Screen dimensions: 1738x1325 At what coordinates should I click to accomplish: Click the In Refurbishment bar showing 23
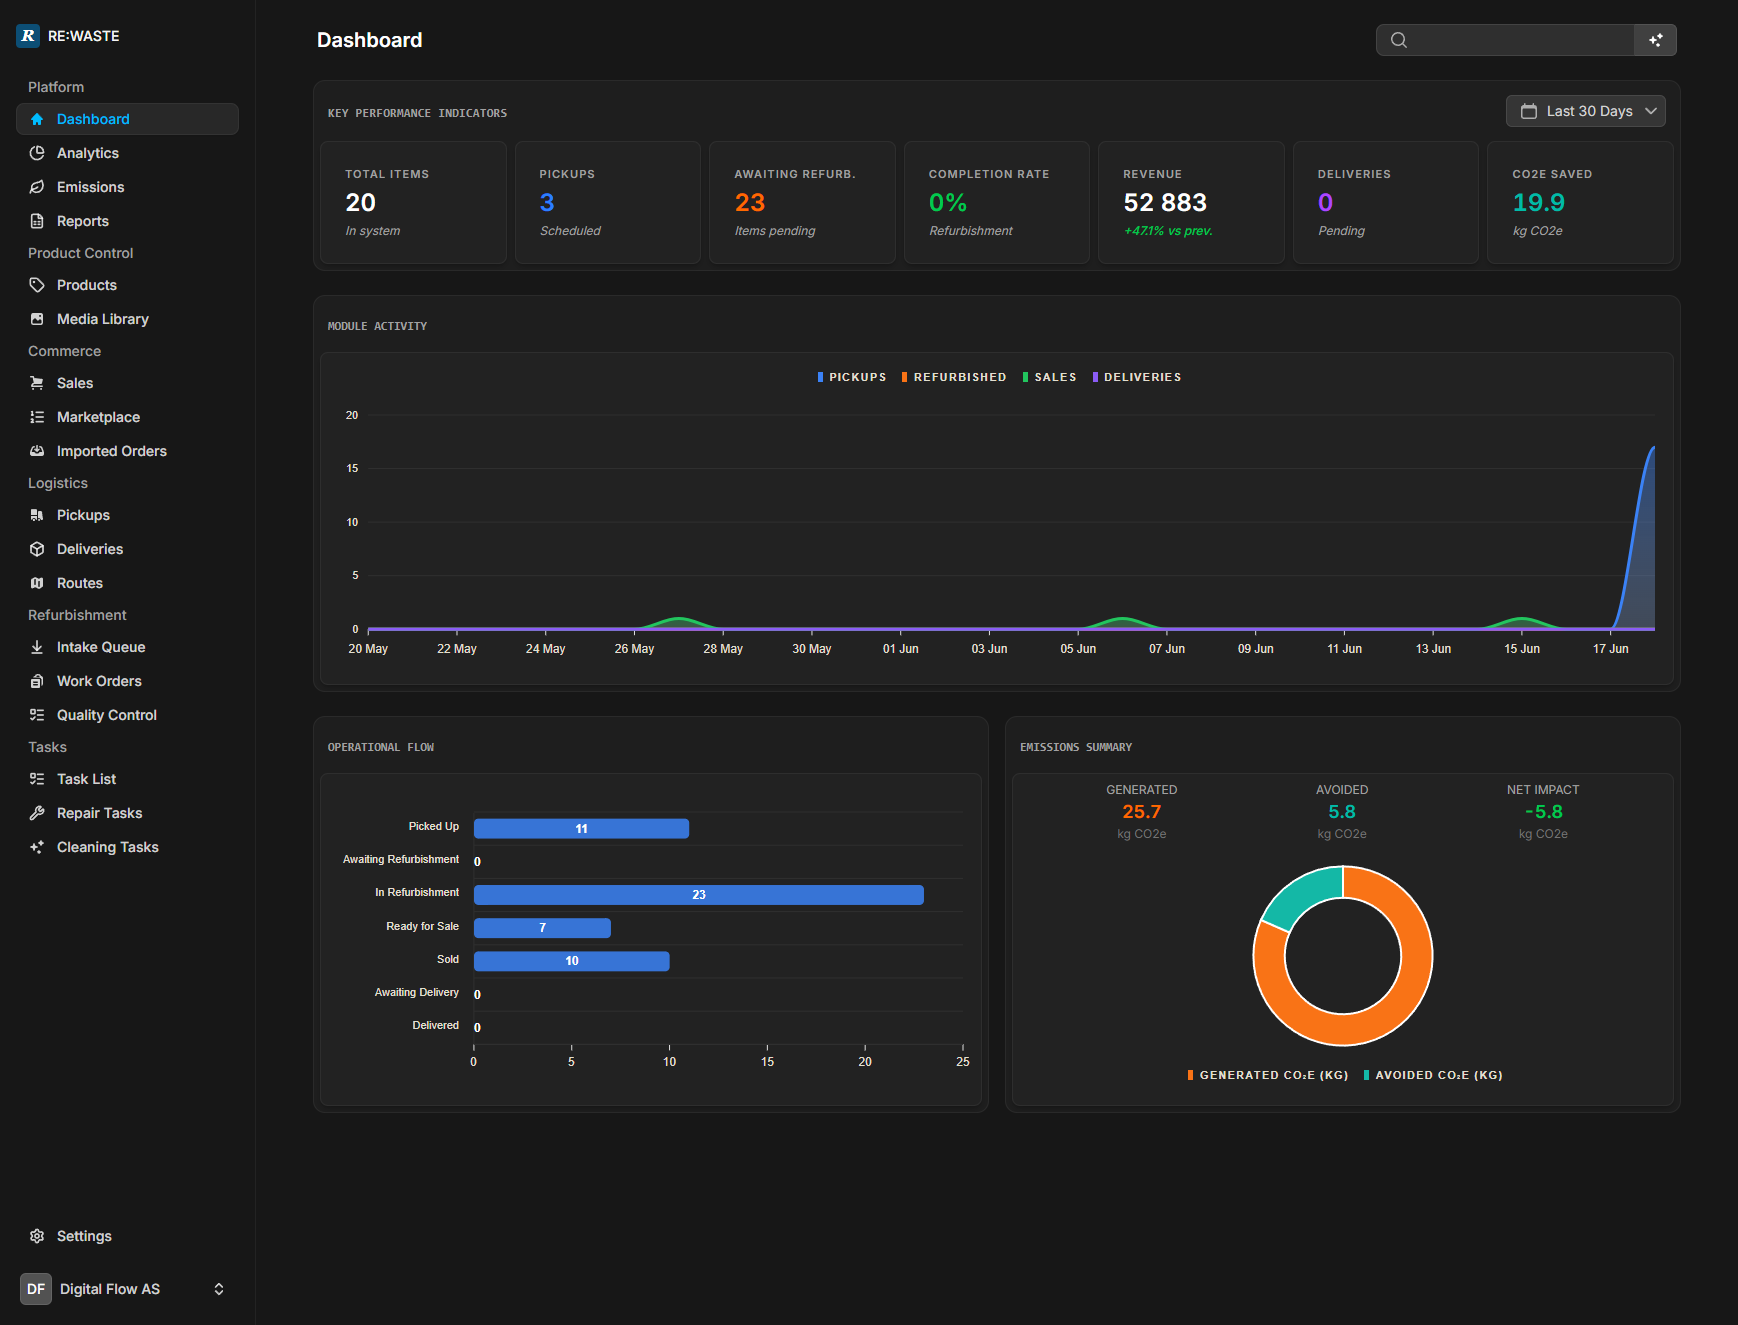[x=698, y=895]
